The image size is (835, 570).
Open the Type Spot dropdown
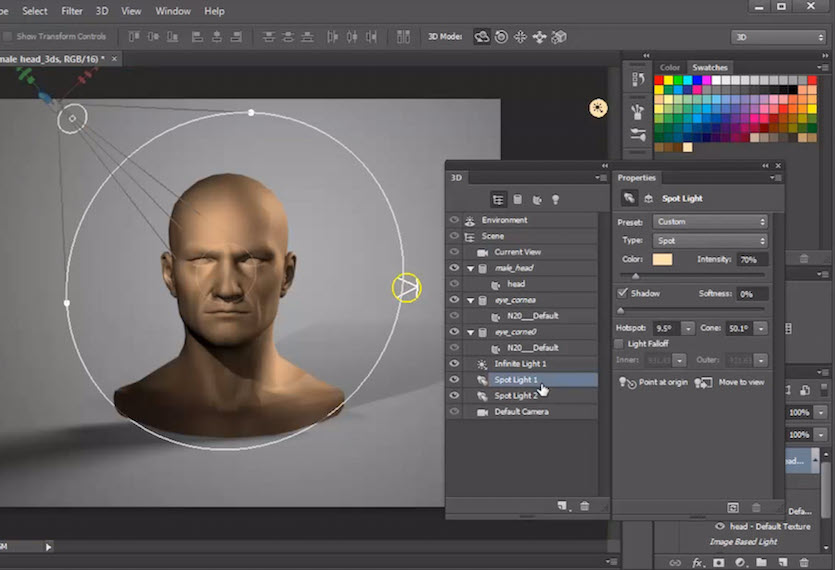point(710,241)
